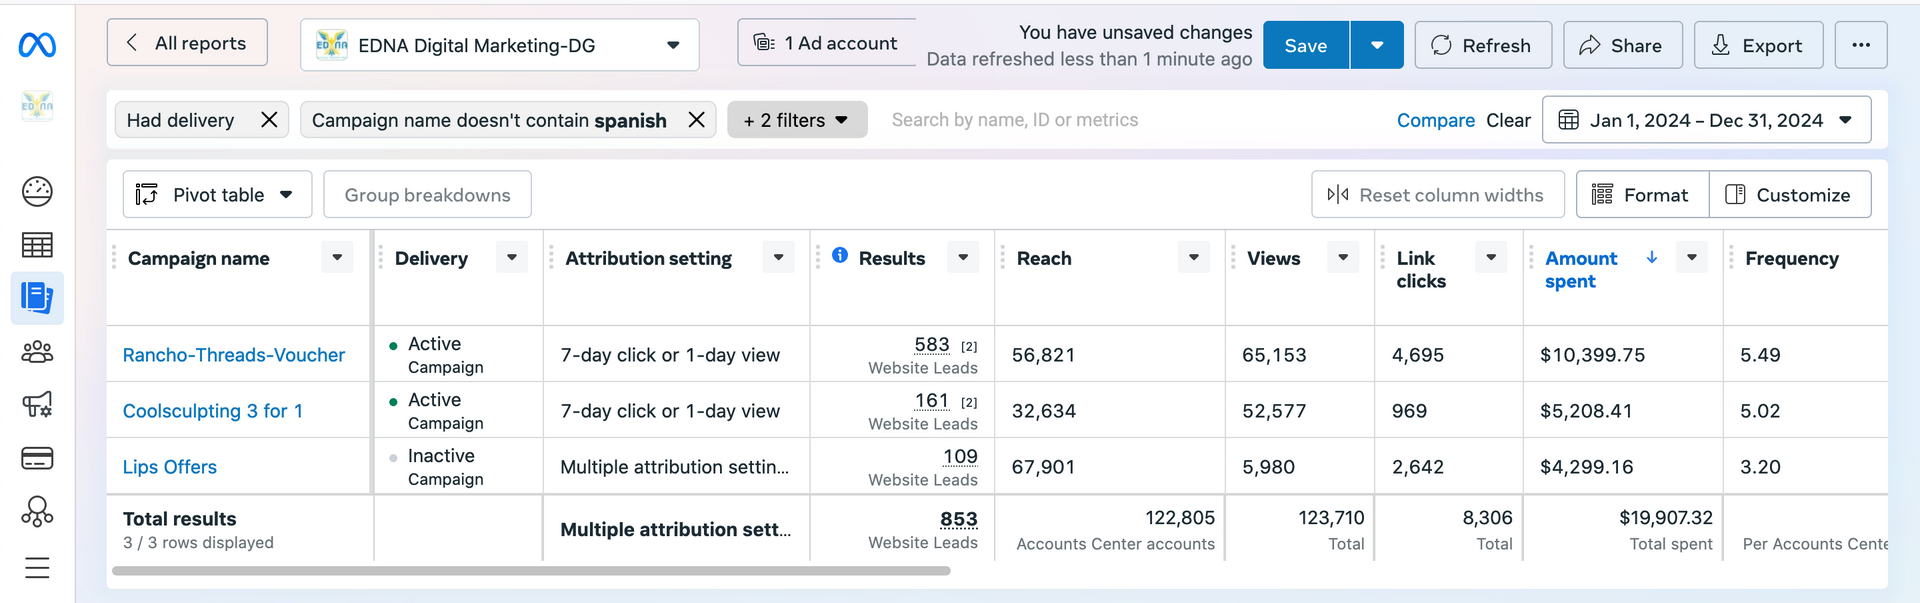This screenshot has width=1920, height=603.
Task: Click the 583 results value
Action: point(932,345)
